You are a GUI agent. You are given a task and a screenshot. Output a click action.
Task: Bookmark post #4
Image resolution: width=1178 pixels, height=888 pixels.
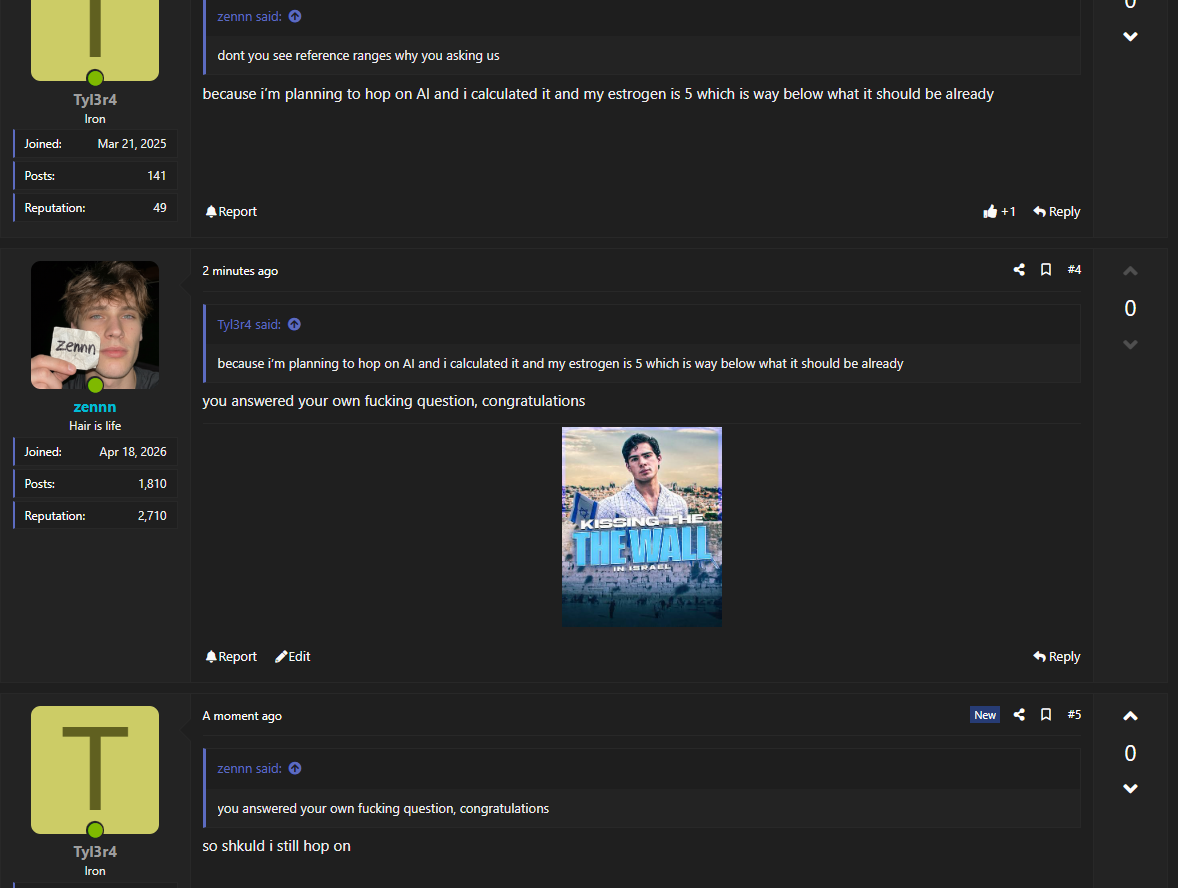pos(1045,270)
